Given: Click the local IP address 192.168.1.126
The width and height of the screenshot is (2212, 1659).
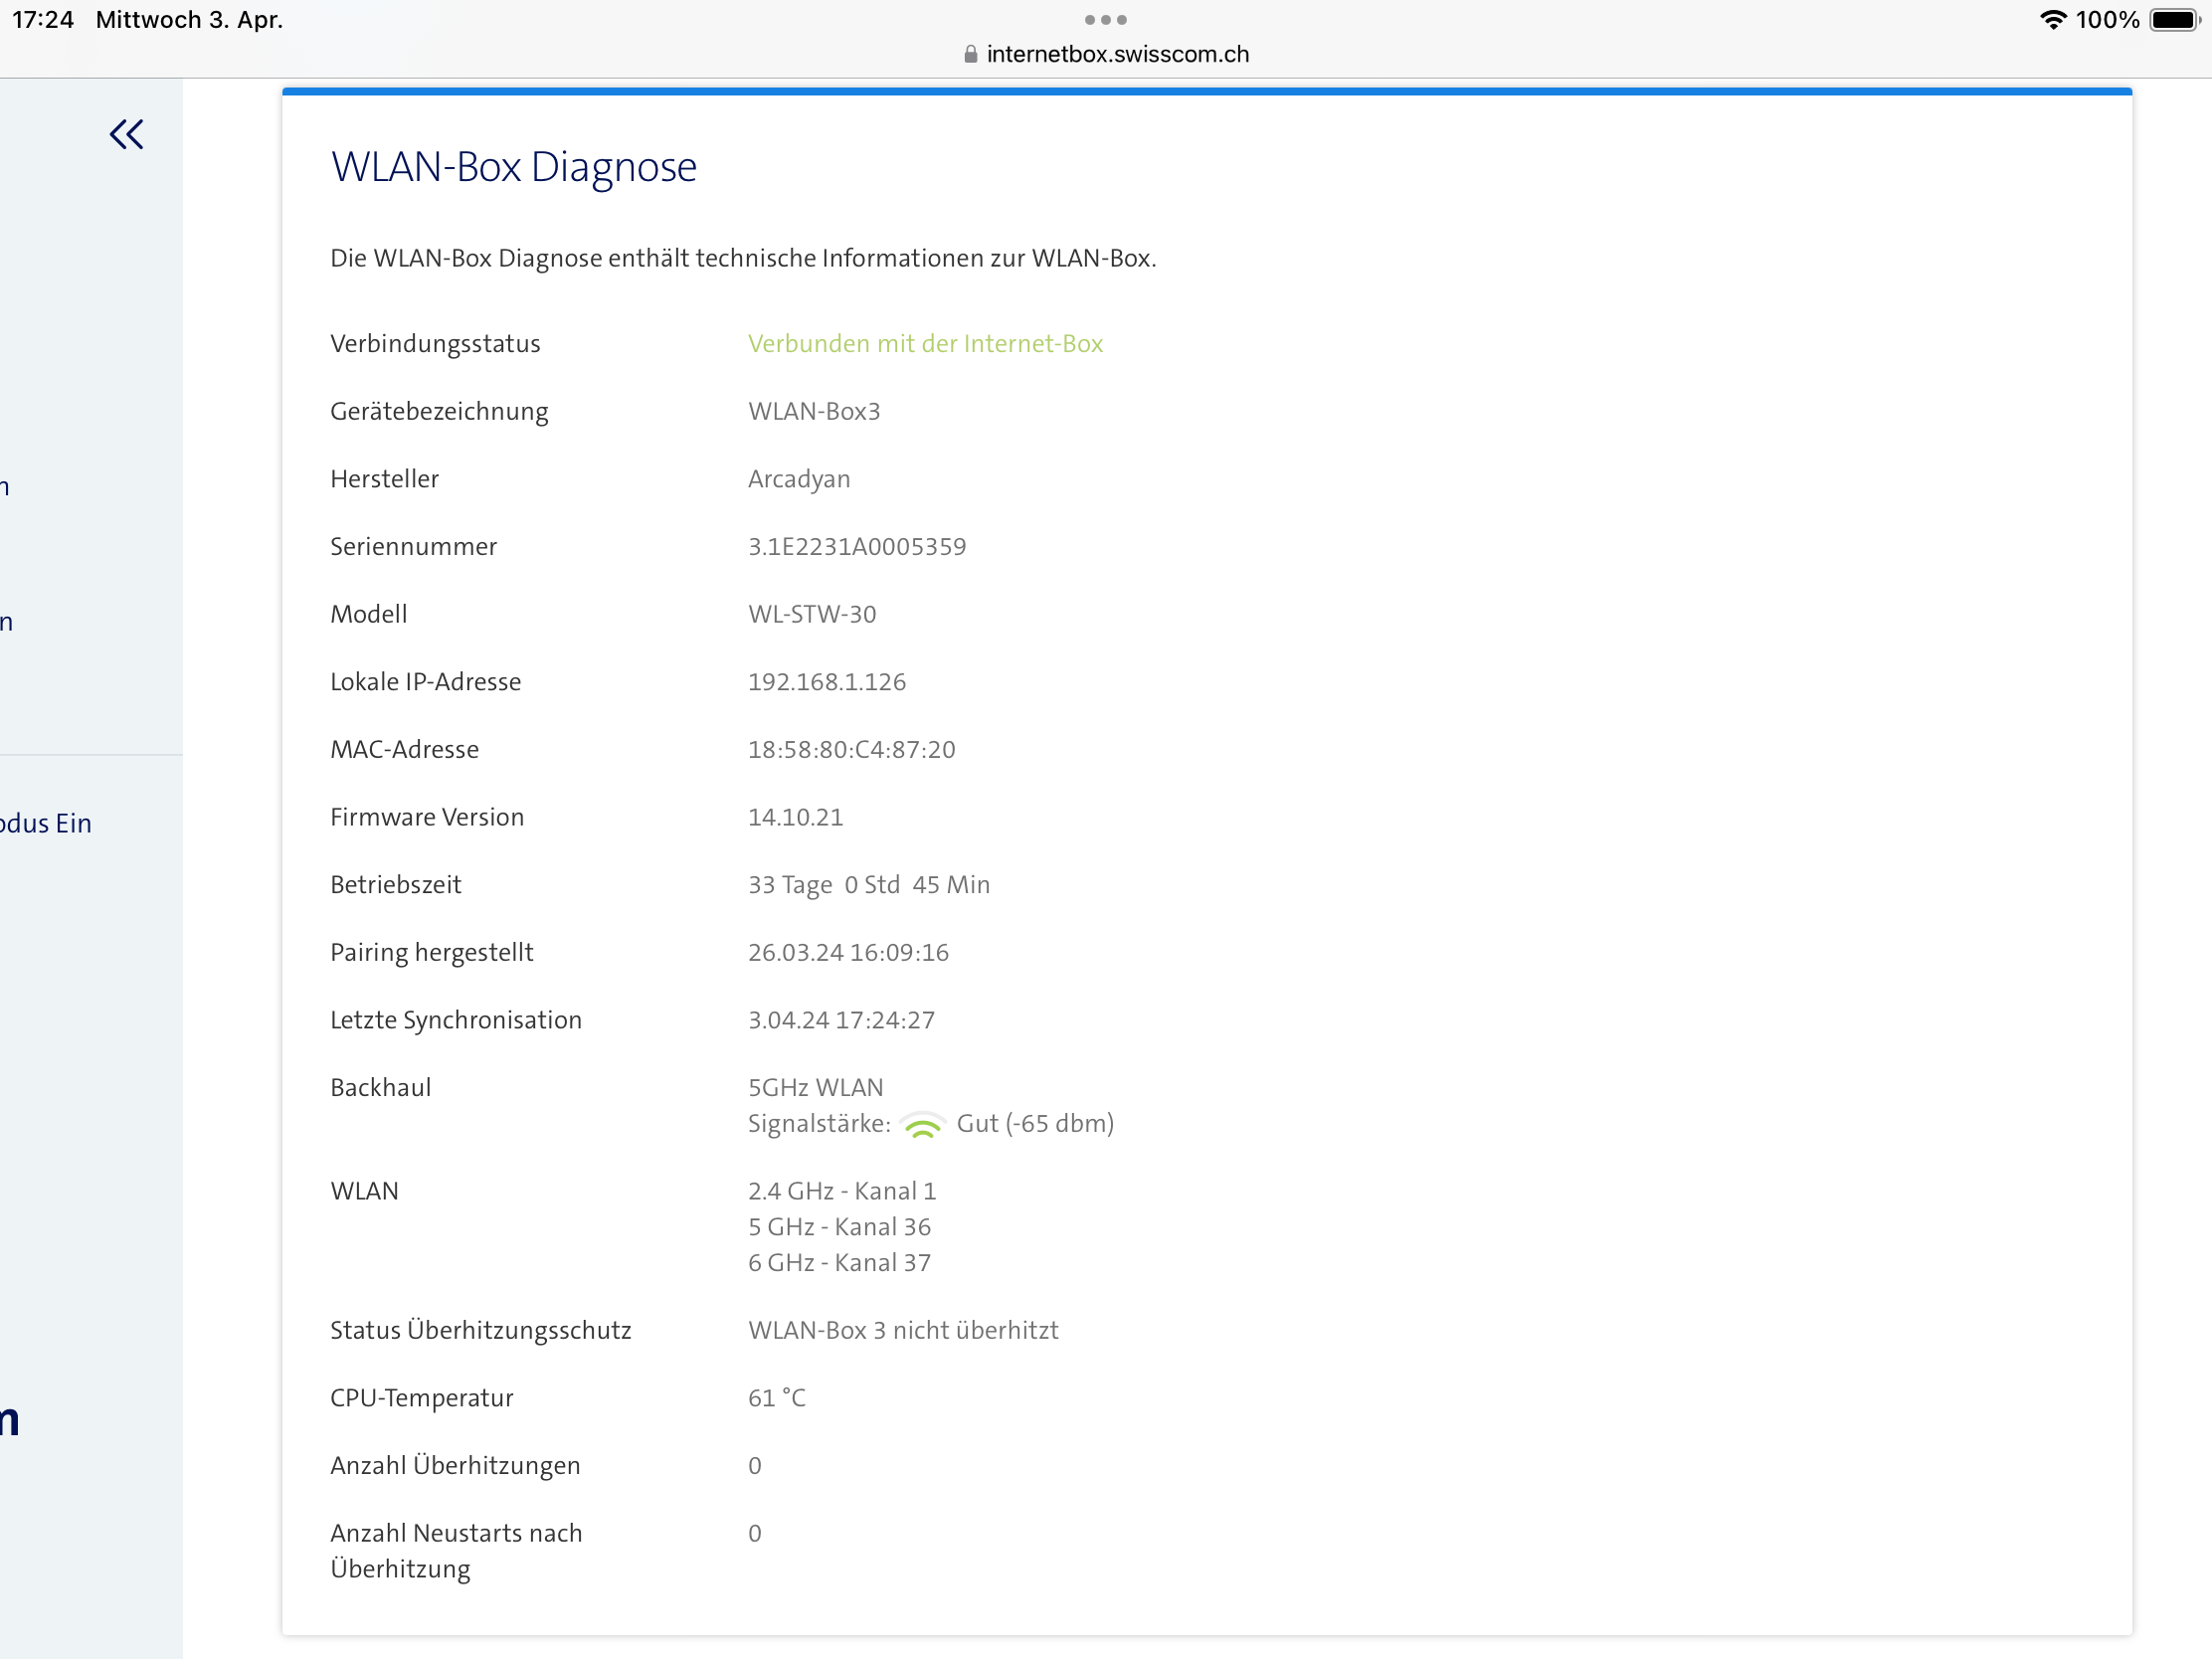Looking at the screenshot, I should tap(826, 681).
